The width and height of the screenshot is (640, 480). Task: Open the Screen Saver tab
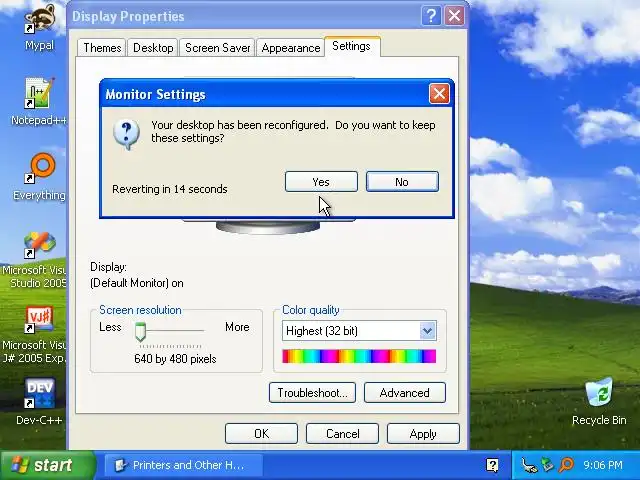218,48
